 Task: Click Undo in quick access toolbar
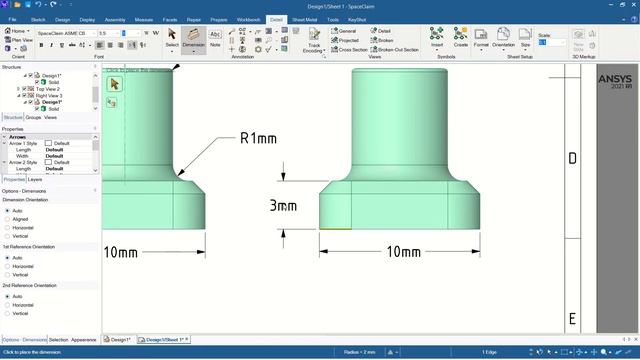click(38, 4)
